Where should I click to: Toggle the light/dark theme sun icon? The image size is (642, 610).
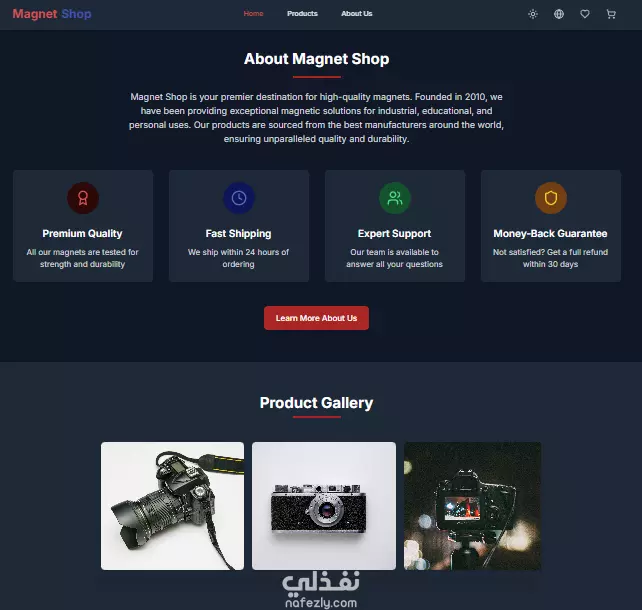tap(533, 14)
